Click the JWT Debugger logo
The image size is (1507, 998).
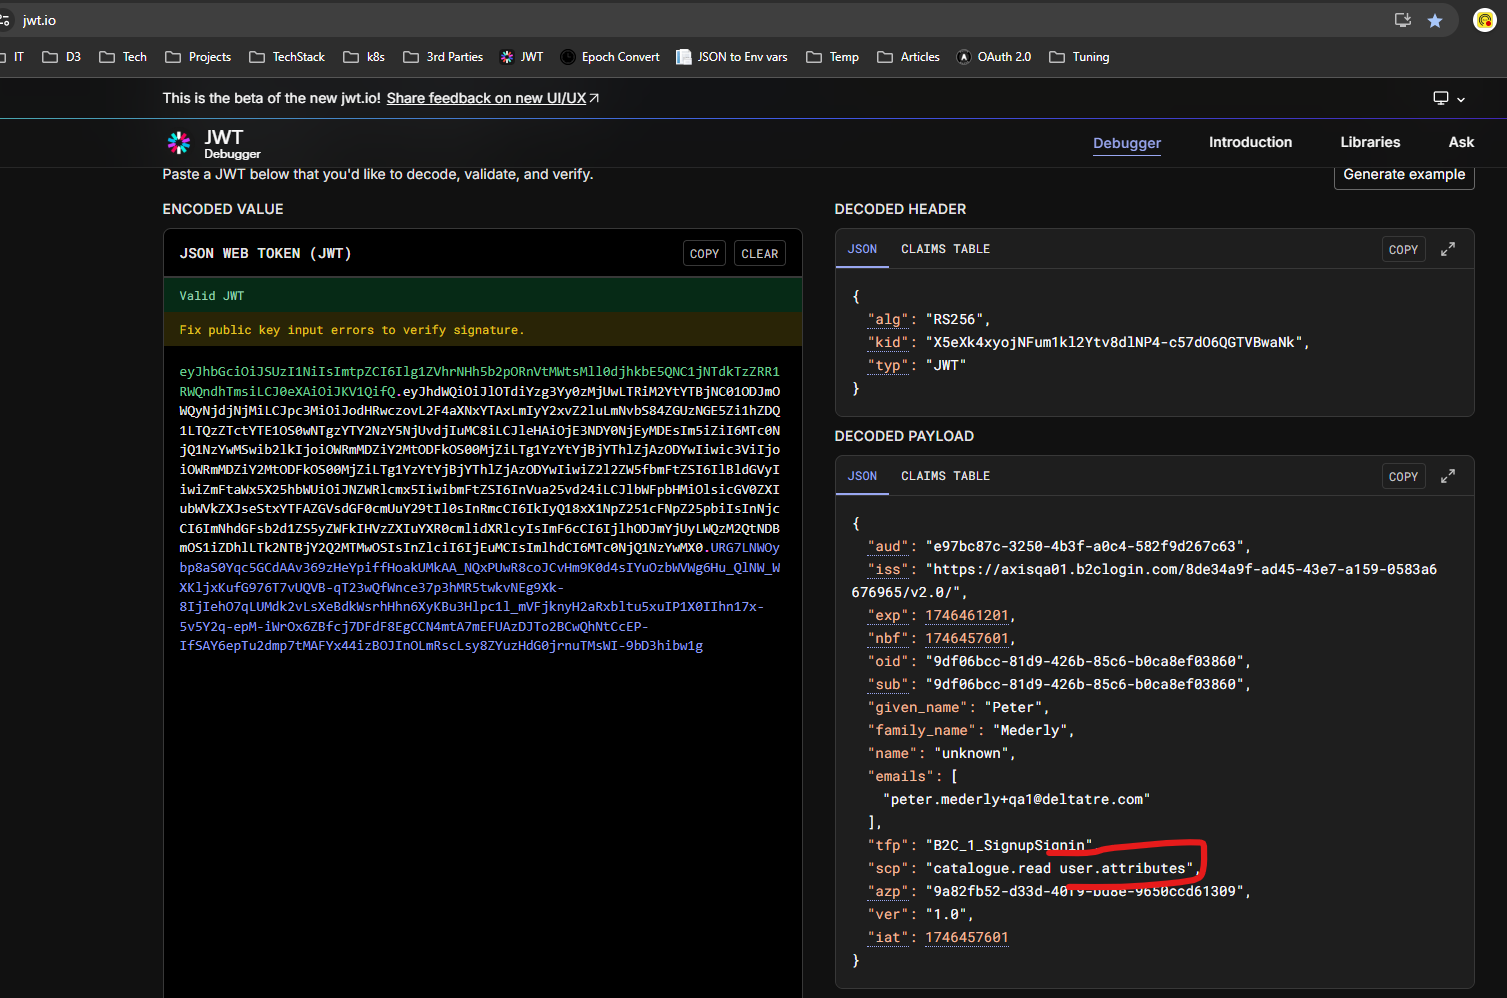(214, 144)
